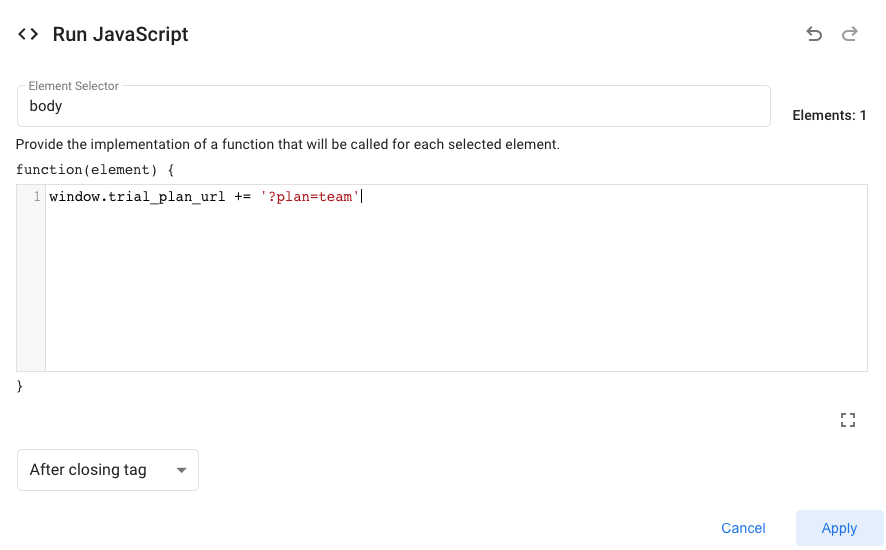
Task: Click the += operator in the code
Action: [243, 197]
